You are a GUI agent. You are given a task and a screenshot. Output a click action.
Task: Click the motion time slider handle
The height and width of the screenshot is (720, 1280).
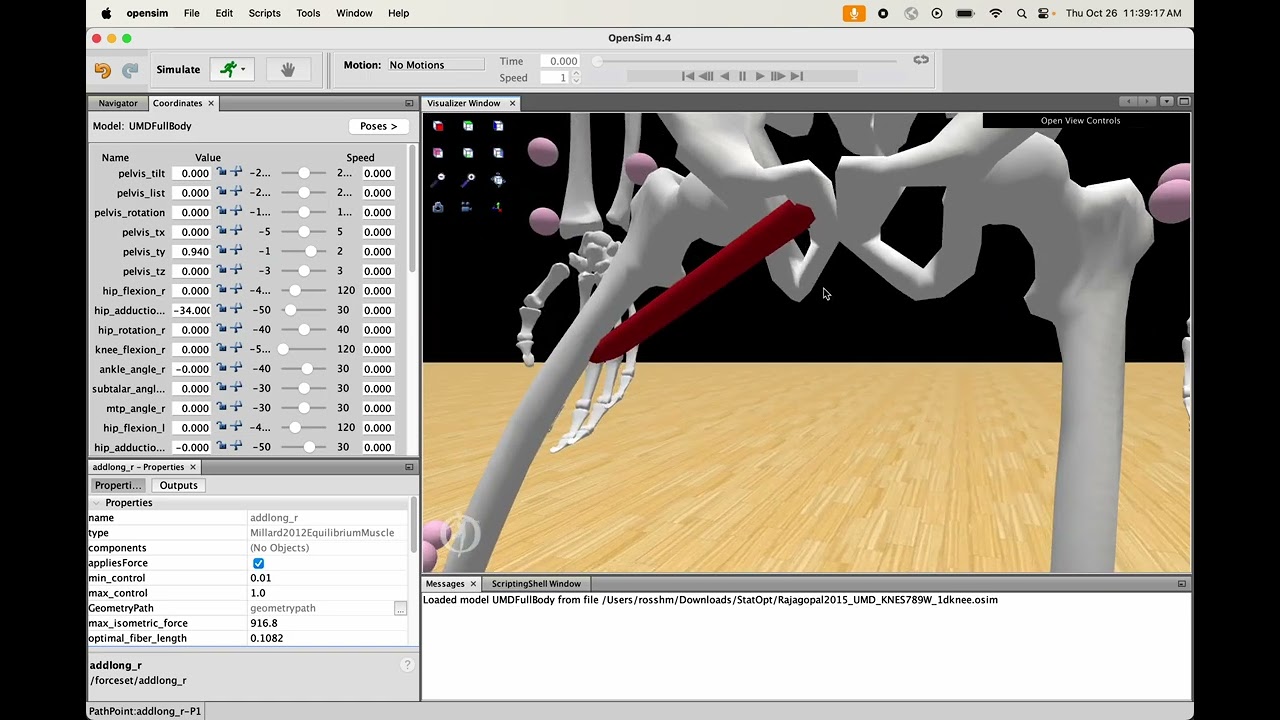coord(597,61)
